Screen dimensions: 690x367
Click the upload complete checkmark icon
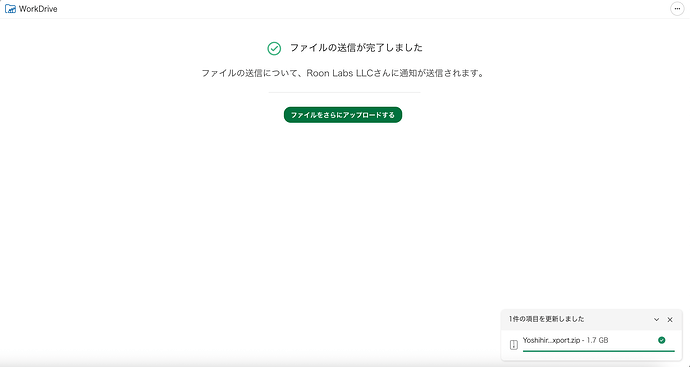[274, 48]
